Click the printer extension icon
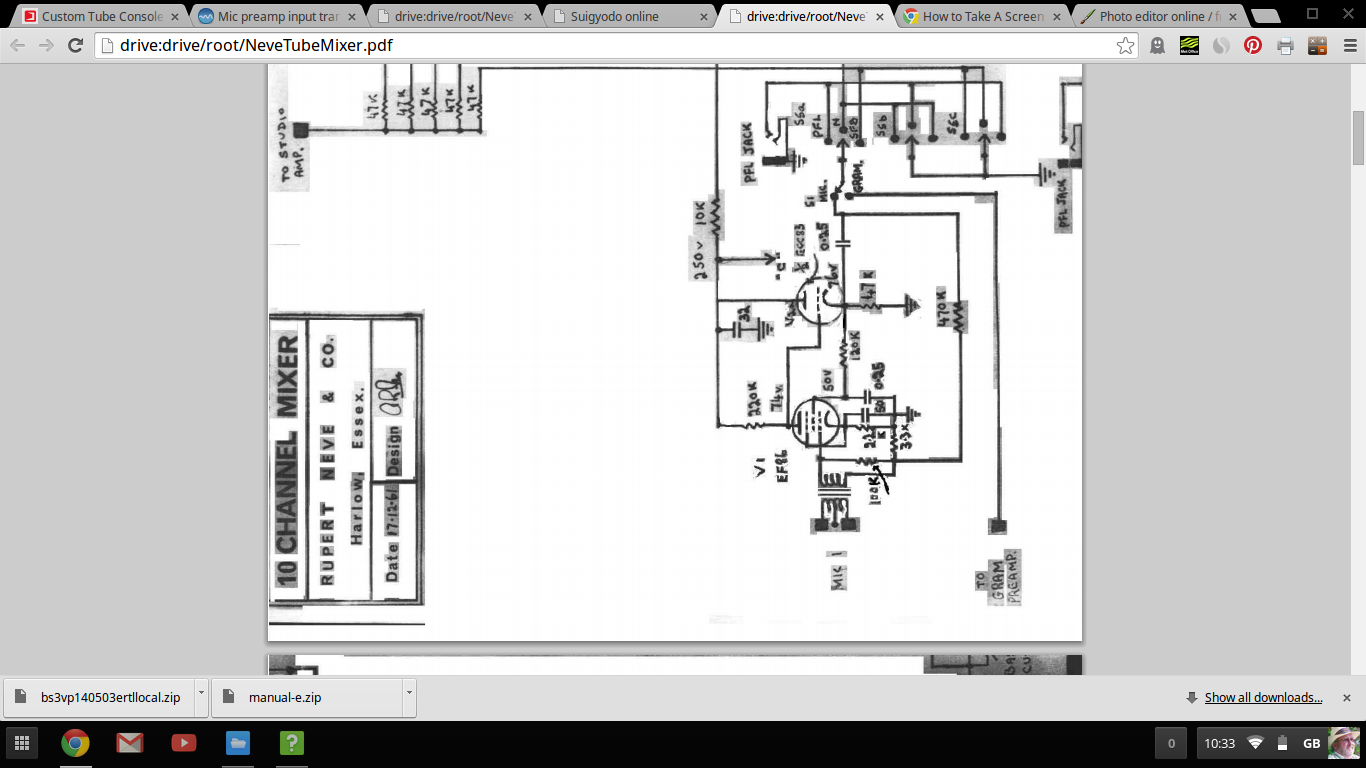Image resolution: width=1366 pixels, height=768 pixels. (1285, 45)
